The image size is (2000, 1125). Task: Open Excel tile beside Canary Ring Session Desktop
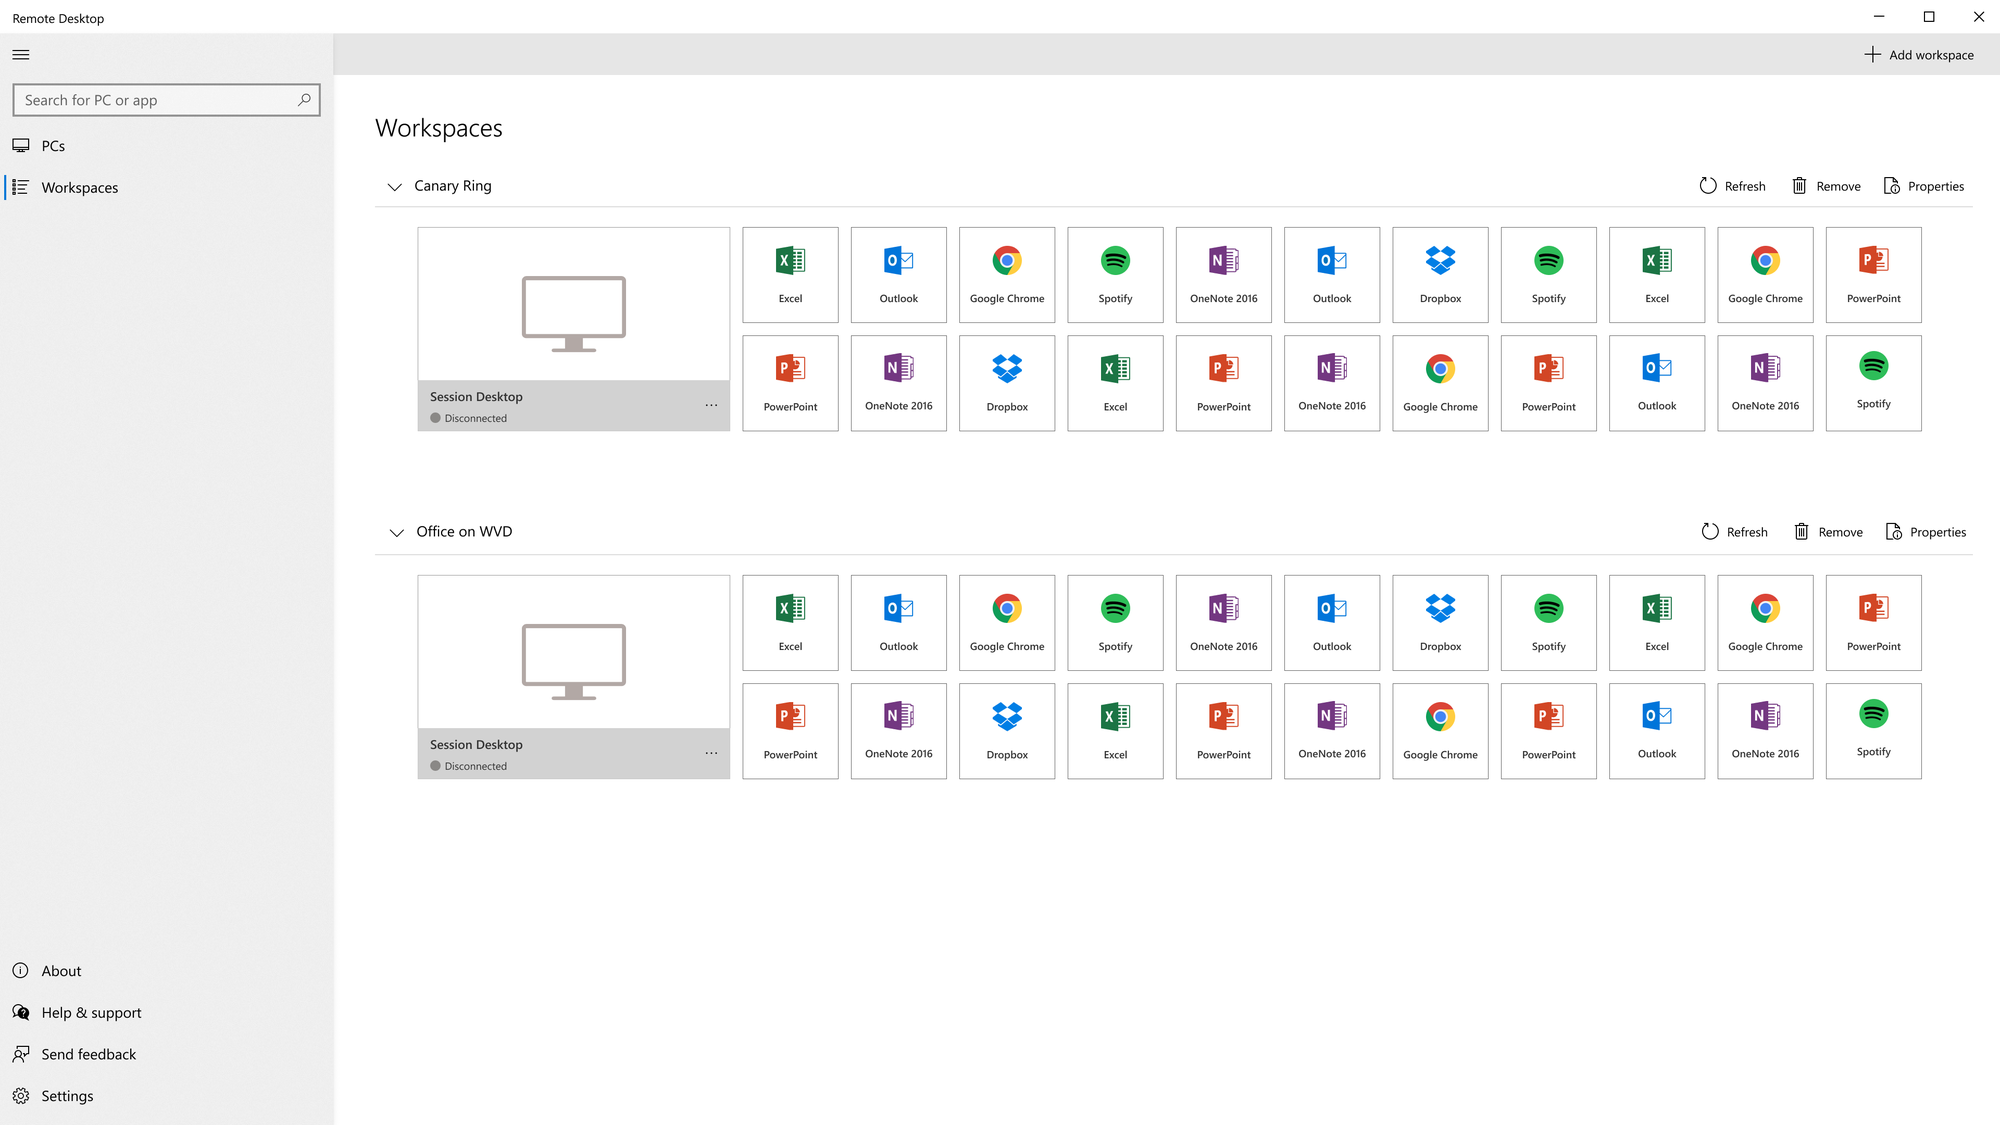click(790, 275)
